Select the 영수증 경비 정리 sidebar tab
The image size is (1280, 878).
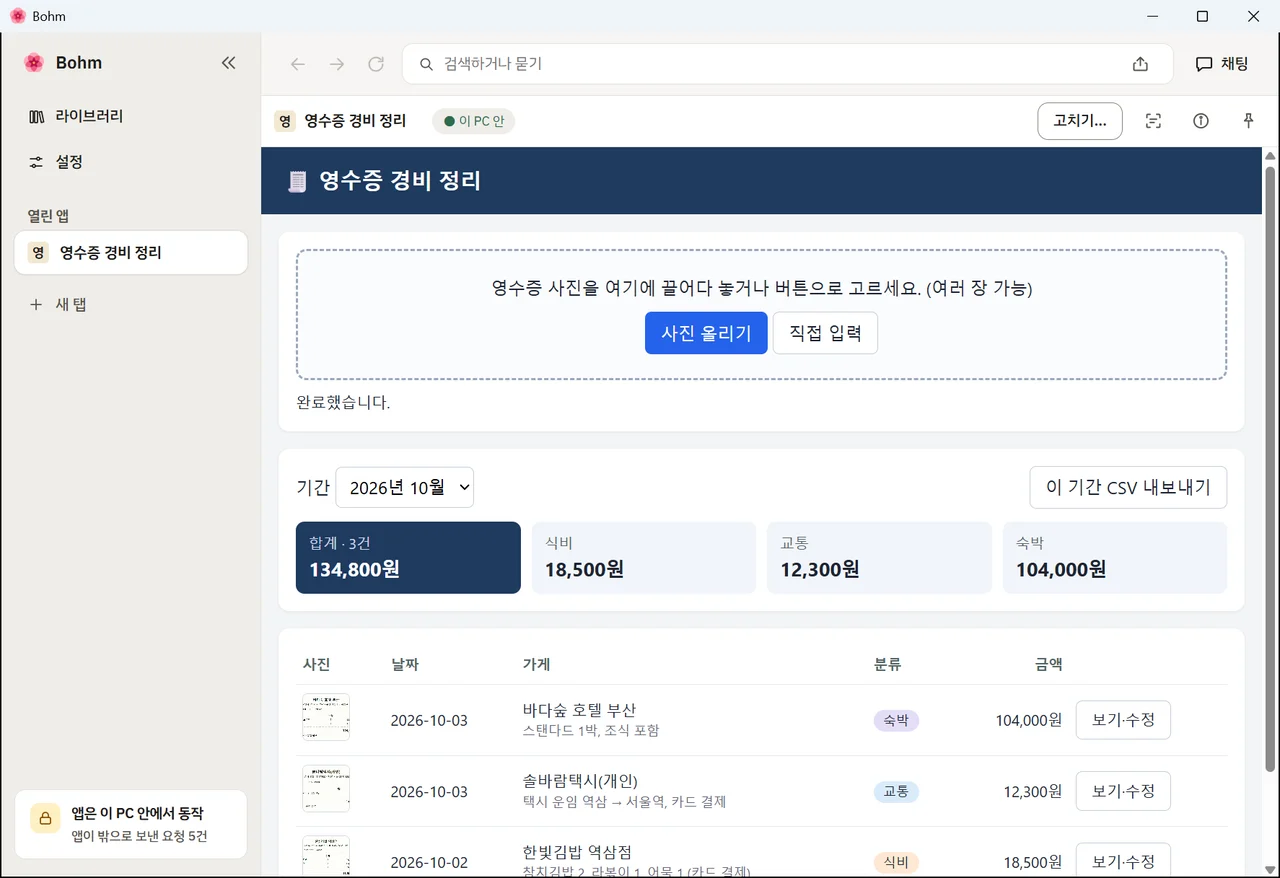131,253
